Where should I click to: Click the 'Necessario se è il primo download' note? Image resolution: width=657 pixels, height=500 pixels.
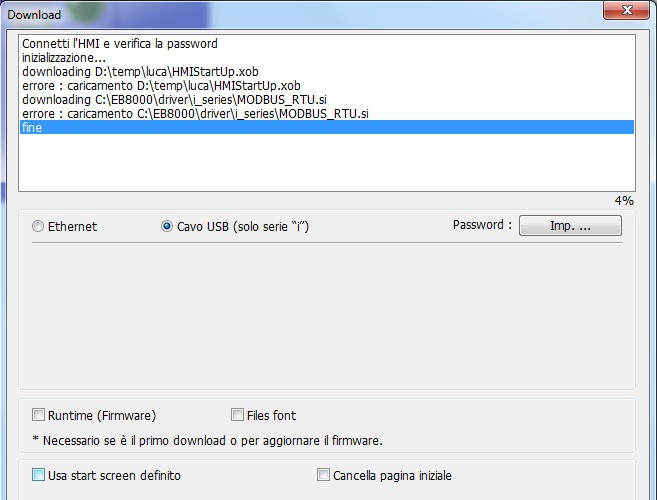click(x=207, y=440)
